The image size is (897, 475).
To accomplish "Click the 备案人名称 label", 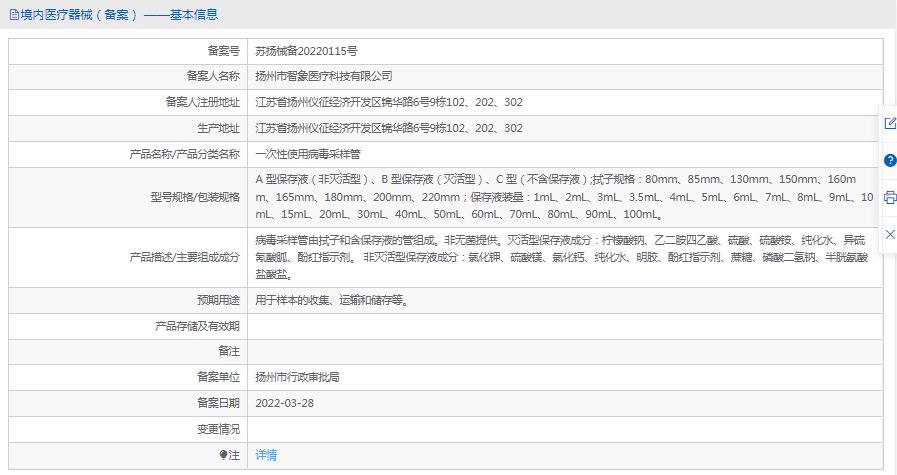I will tap(213, 76).
